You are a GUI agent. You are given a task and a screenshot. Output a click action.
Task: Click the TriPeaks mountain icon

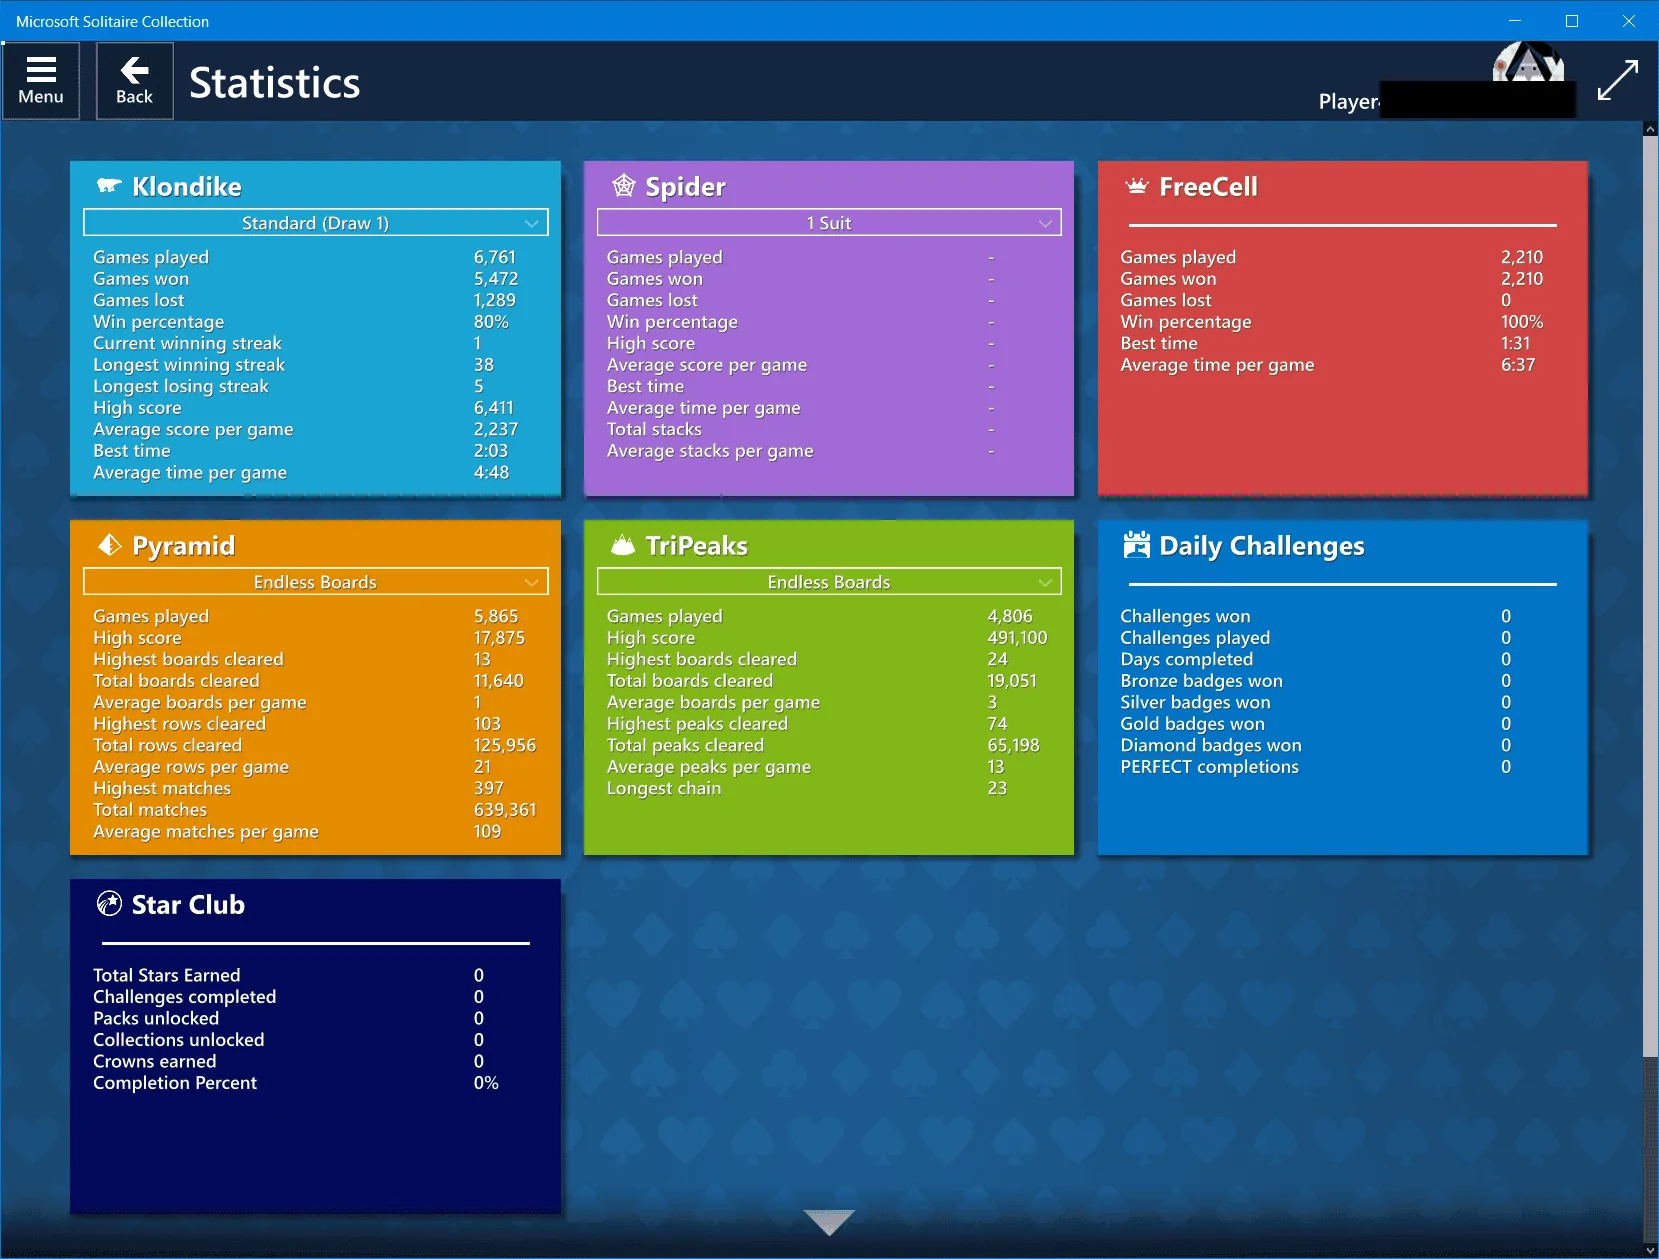[623, 545]
